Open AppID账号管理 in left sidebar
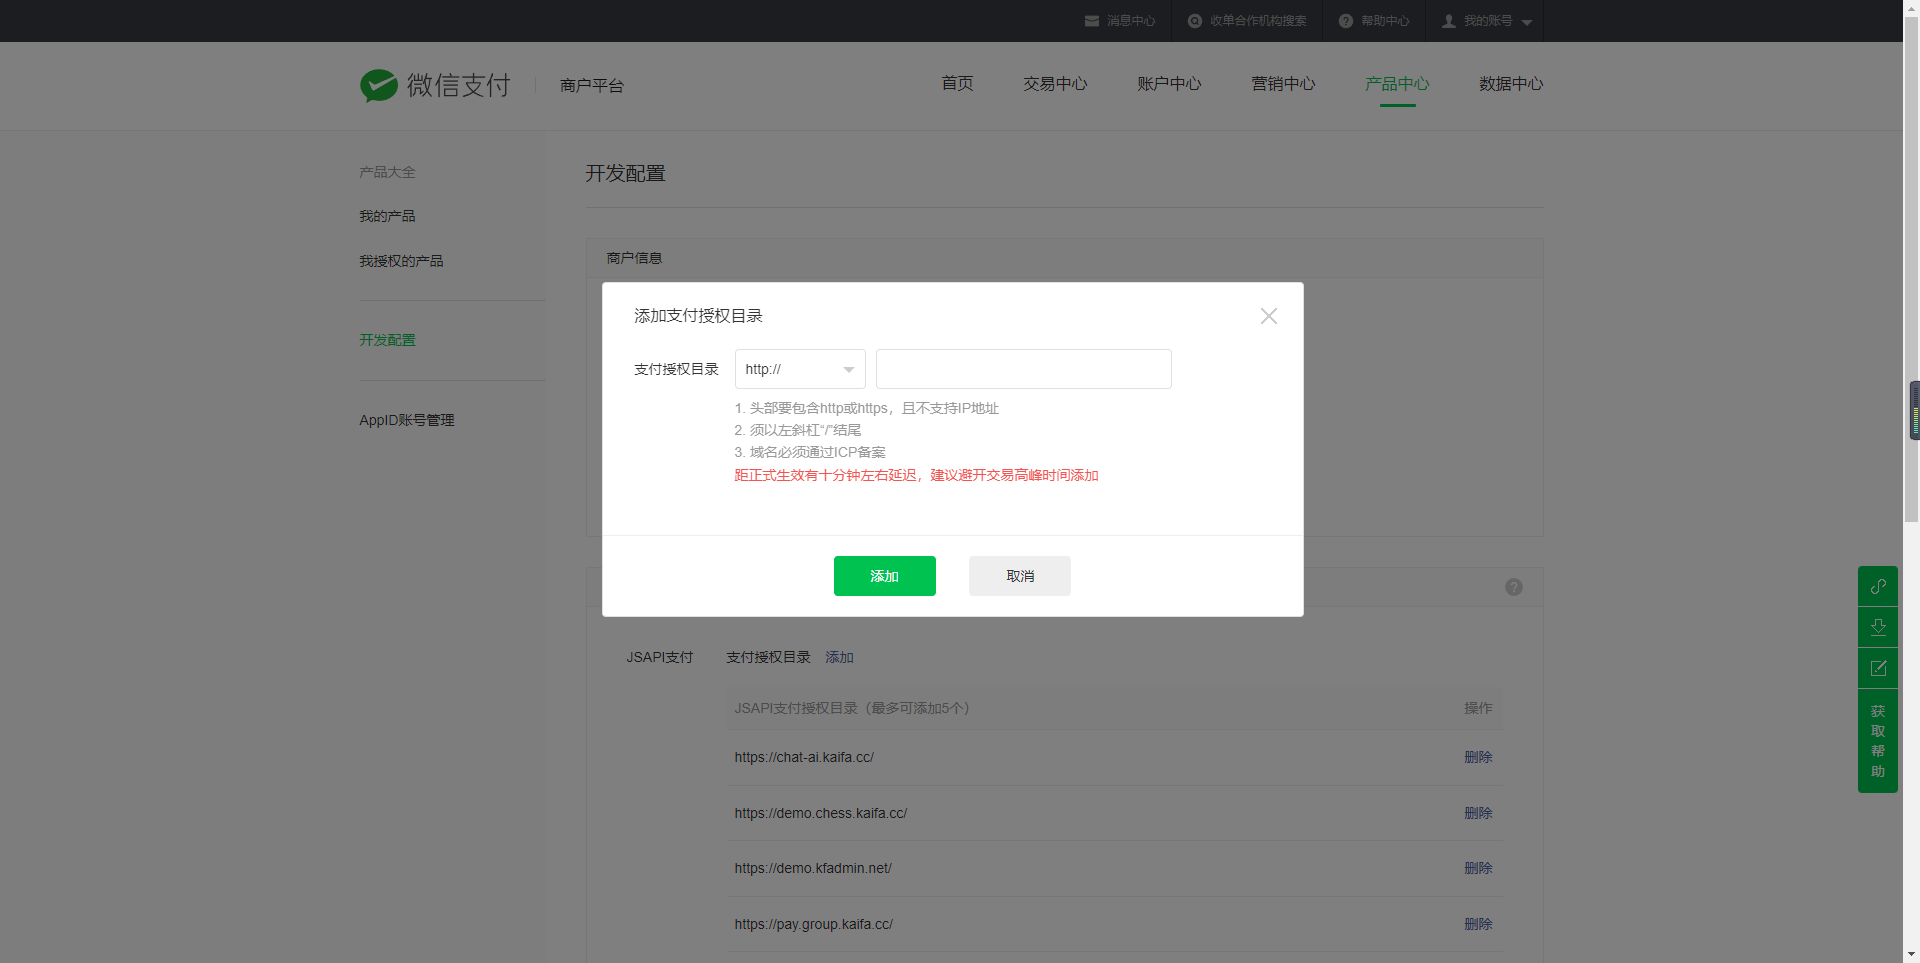1920x963 pixels. (x=406, y=420)
